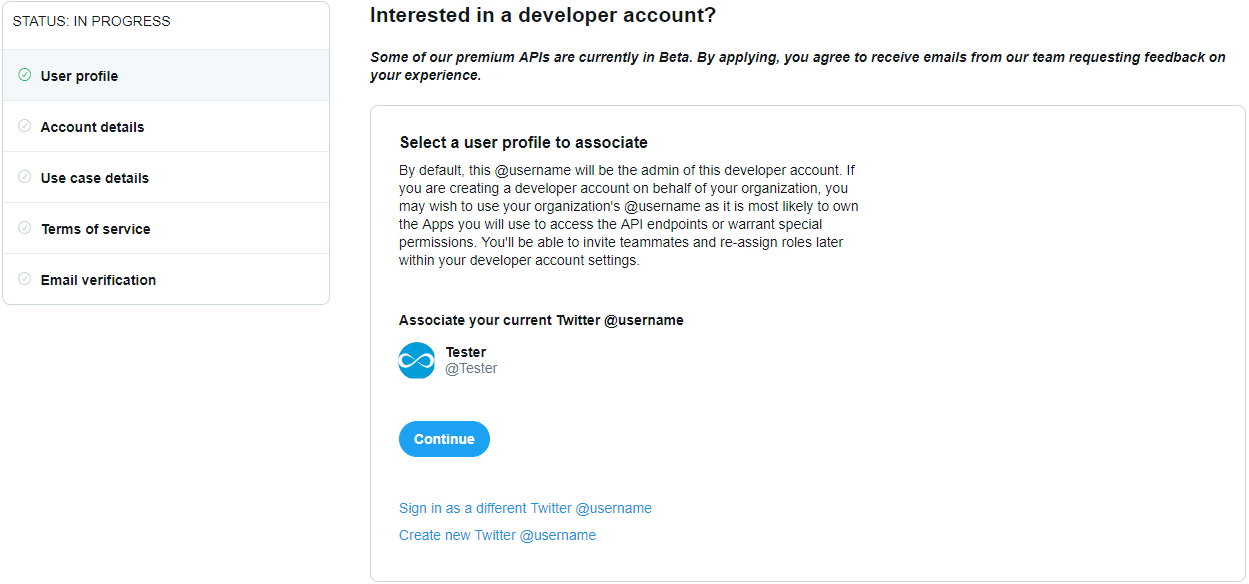Click the checkmark icon beside Email verification

click(23, 279)
